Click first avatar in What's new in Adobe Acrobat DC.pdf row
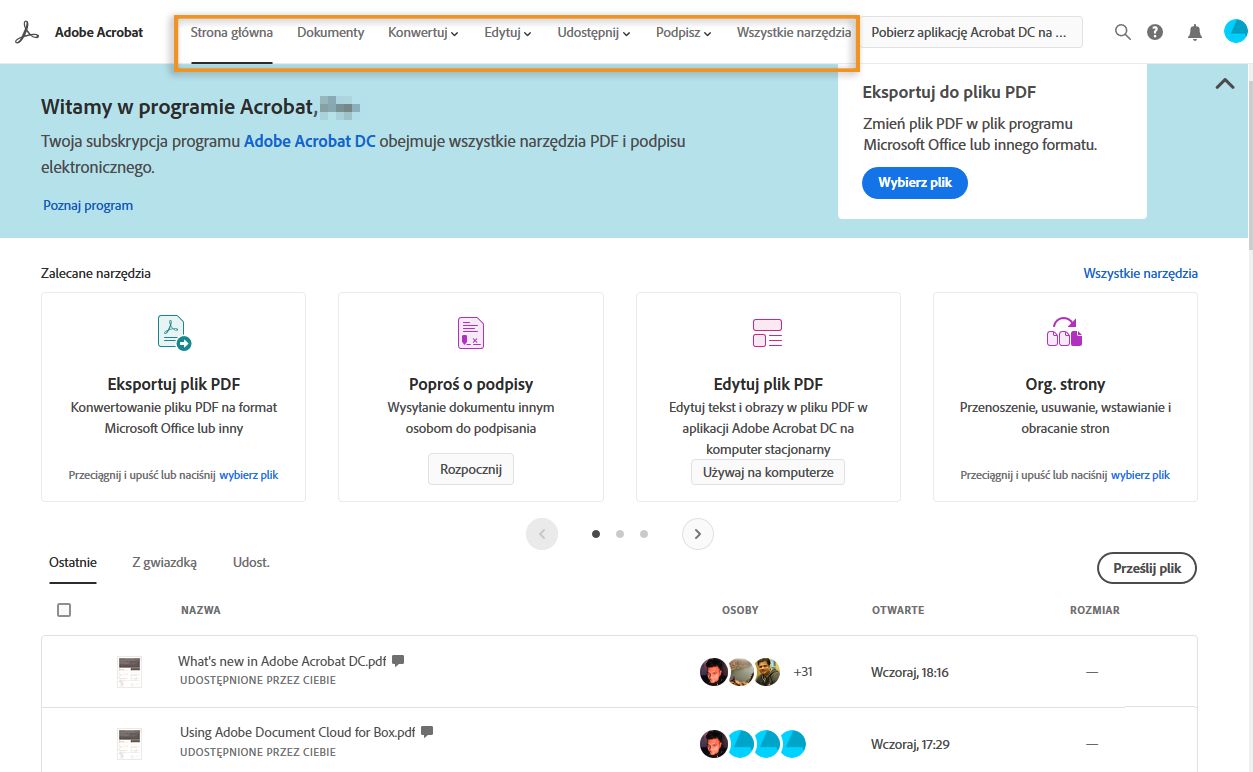 click(713, 672)
